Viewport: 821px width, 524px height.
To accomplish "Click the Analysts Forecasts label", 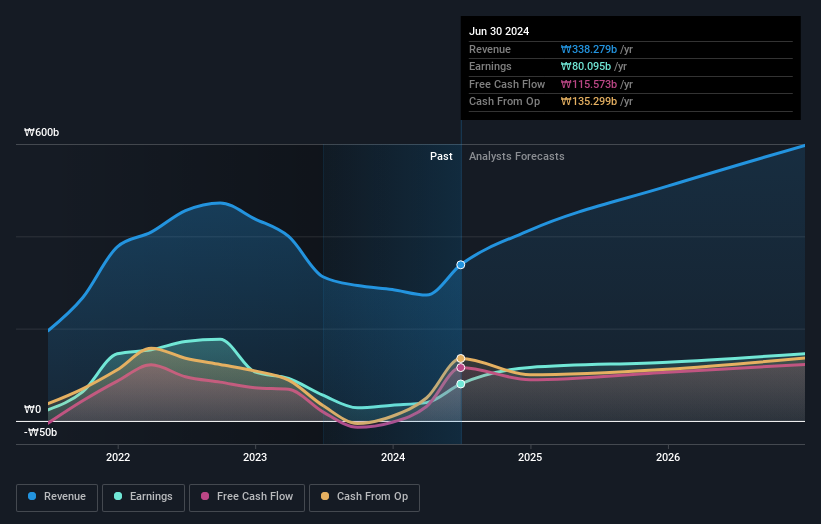I will [x=517, y=157].
